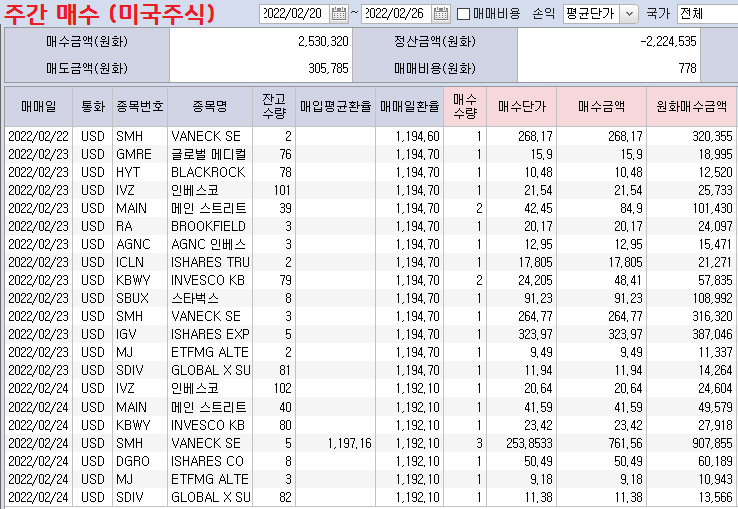
Task: Select the 매매비용(원화) value 778
Action: 688,68
